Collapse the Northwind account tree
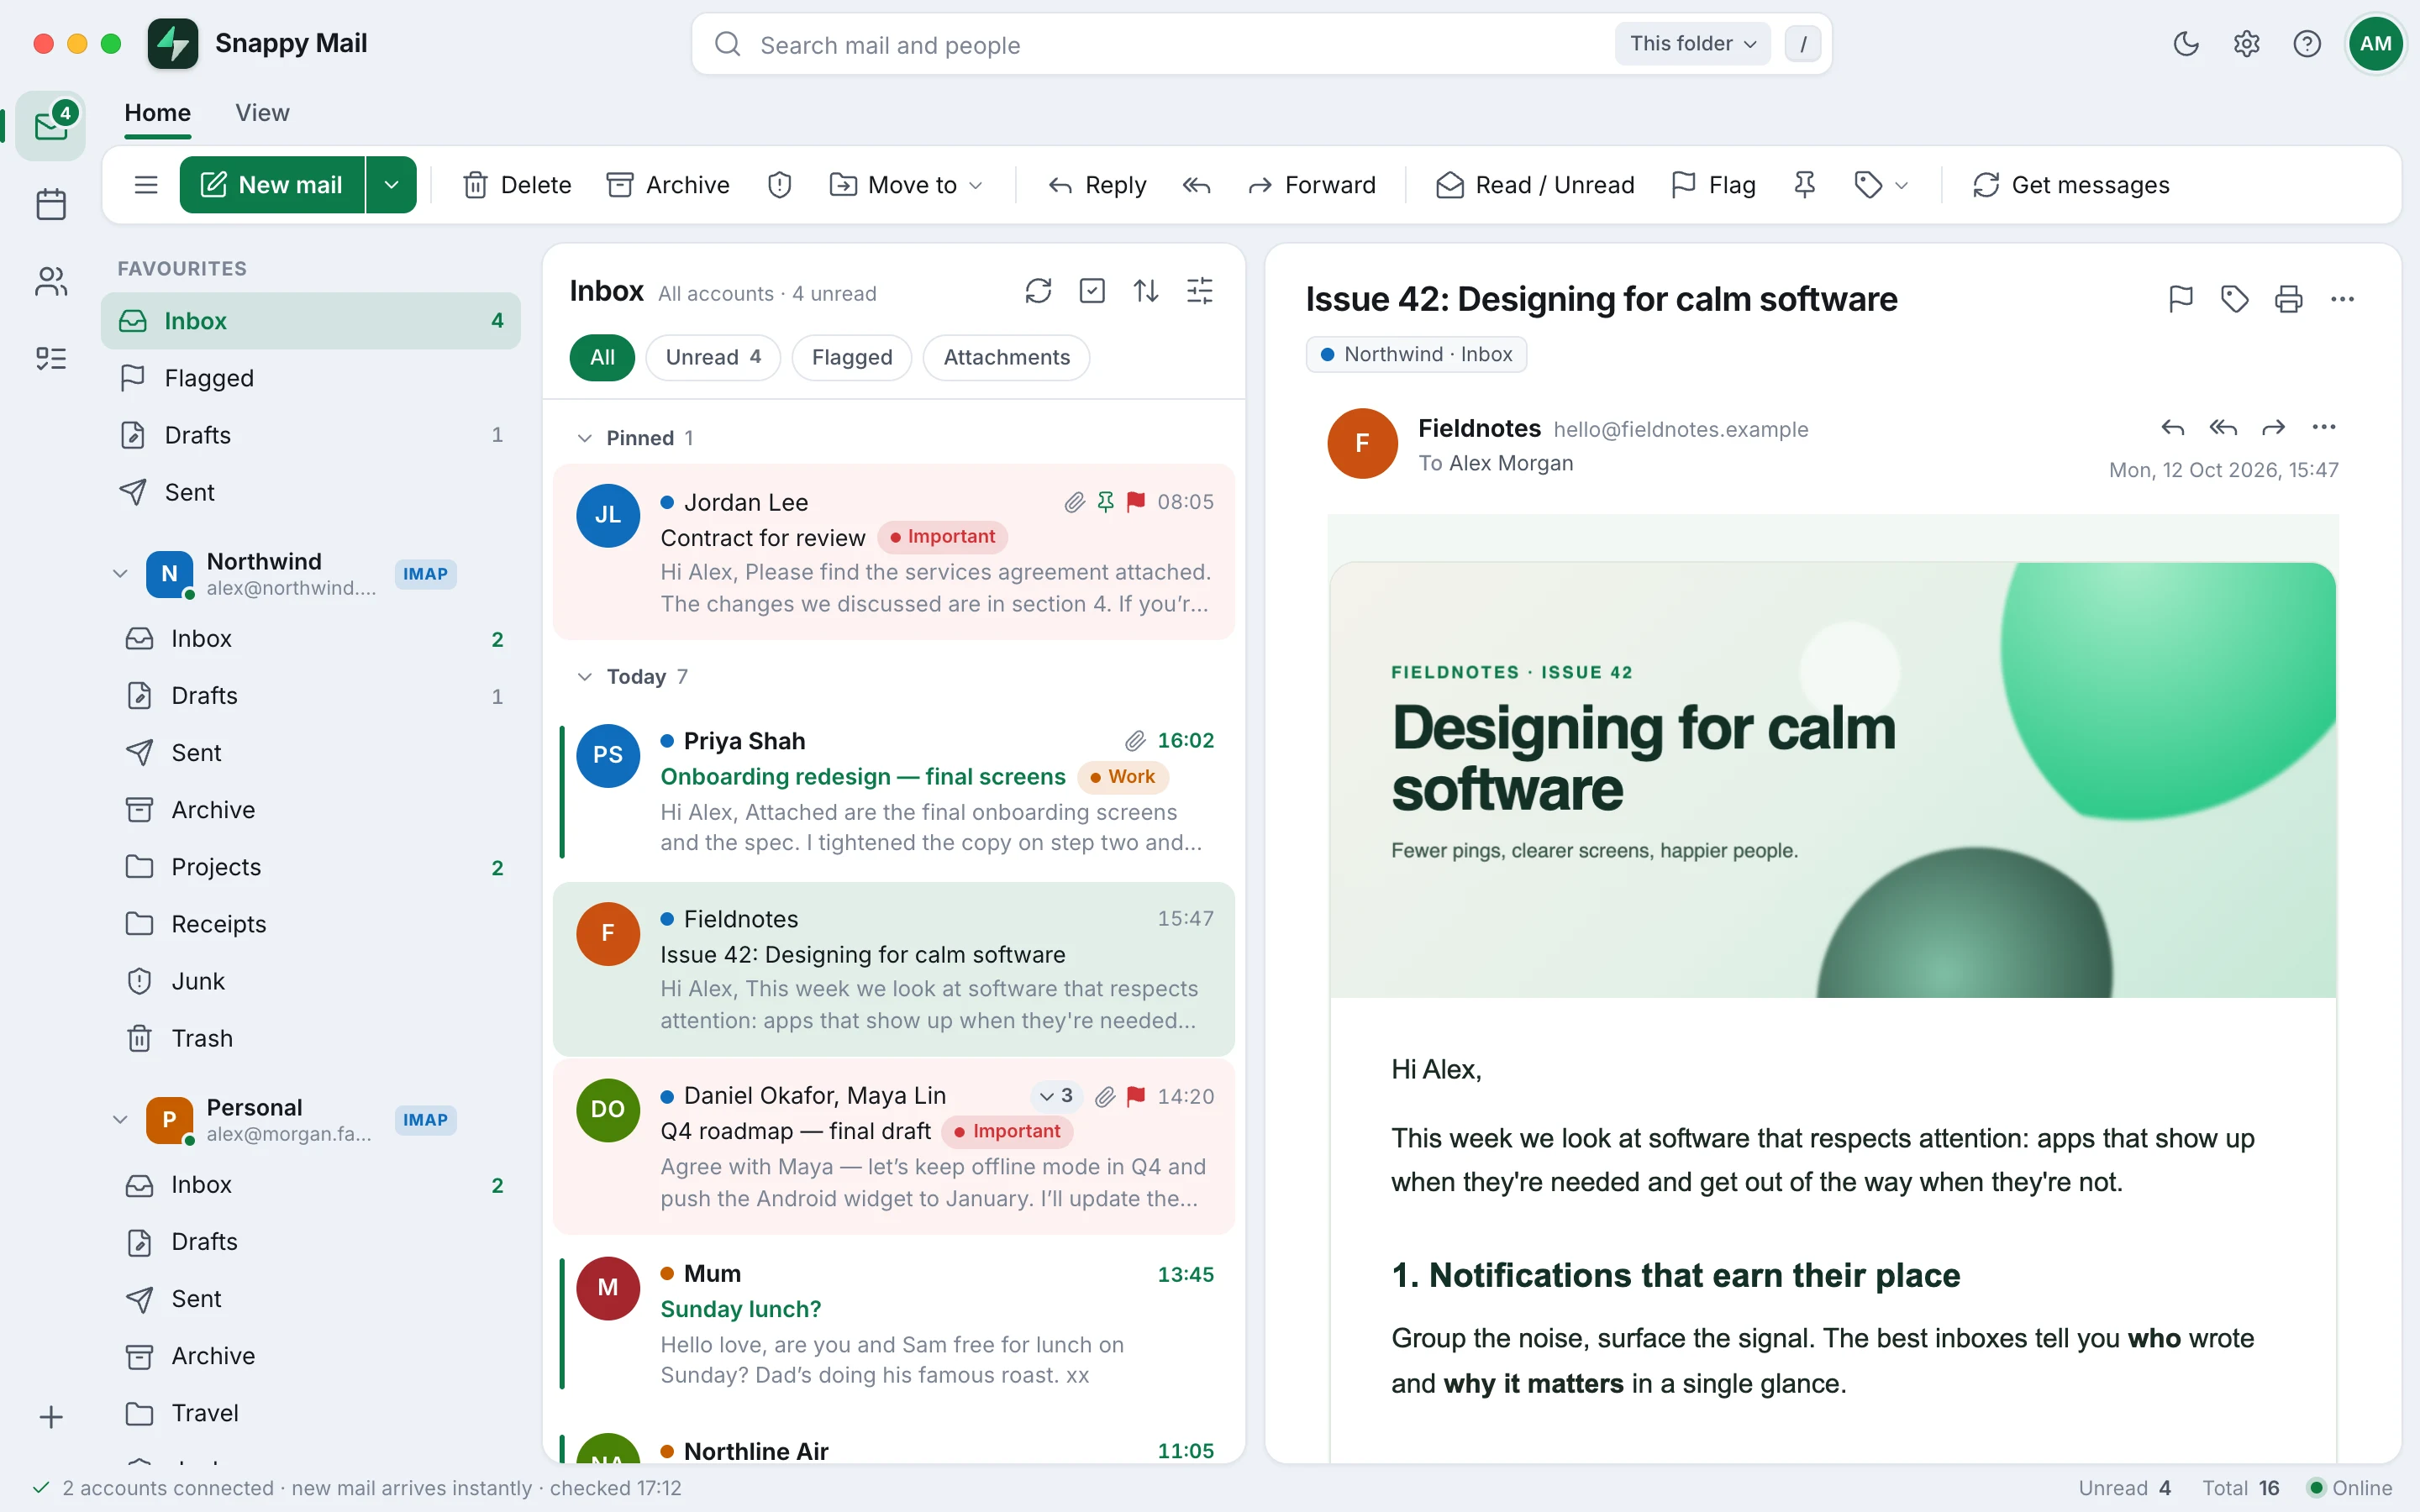This screenshot has height=1512, width=2420. [x=120, y=574]
